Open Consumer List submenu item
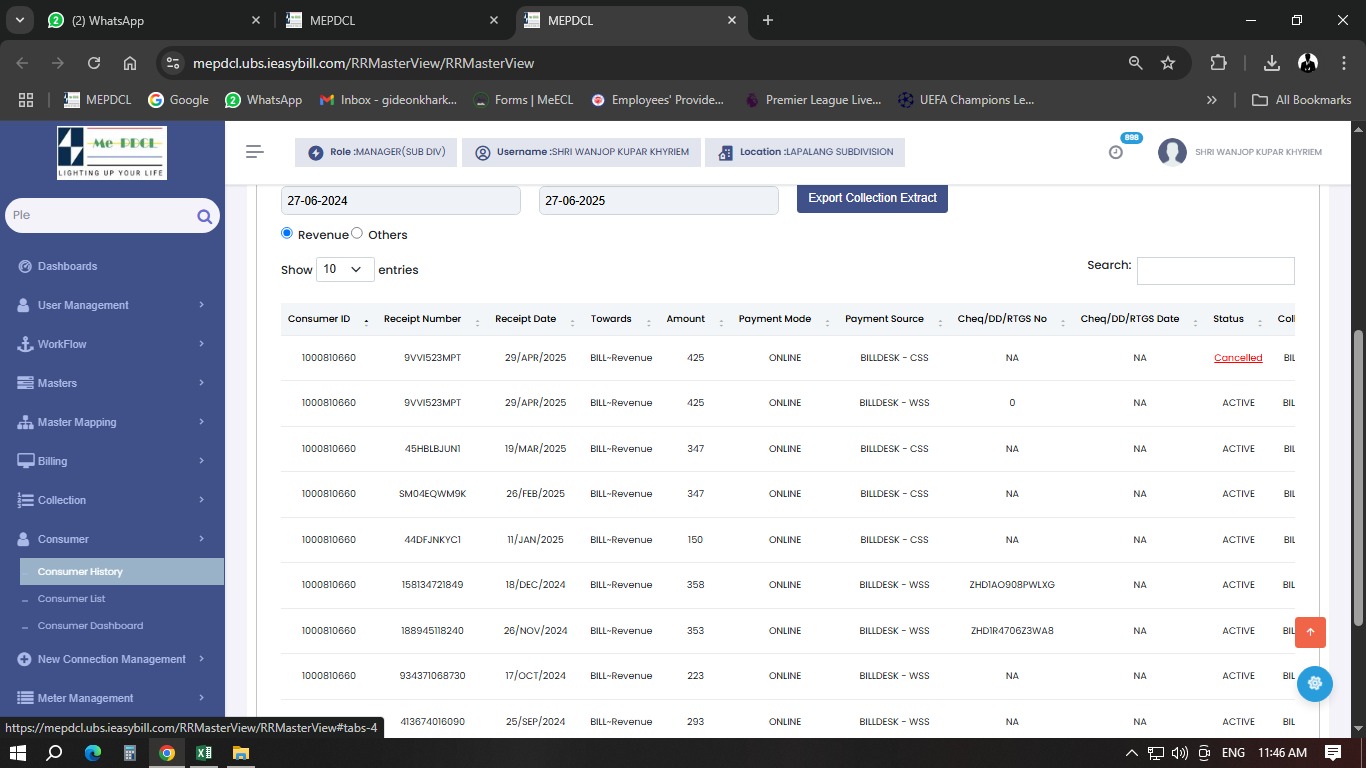Viewport: 1366px width, 768px height. (71, 598)
